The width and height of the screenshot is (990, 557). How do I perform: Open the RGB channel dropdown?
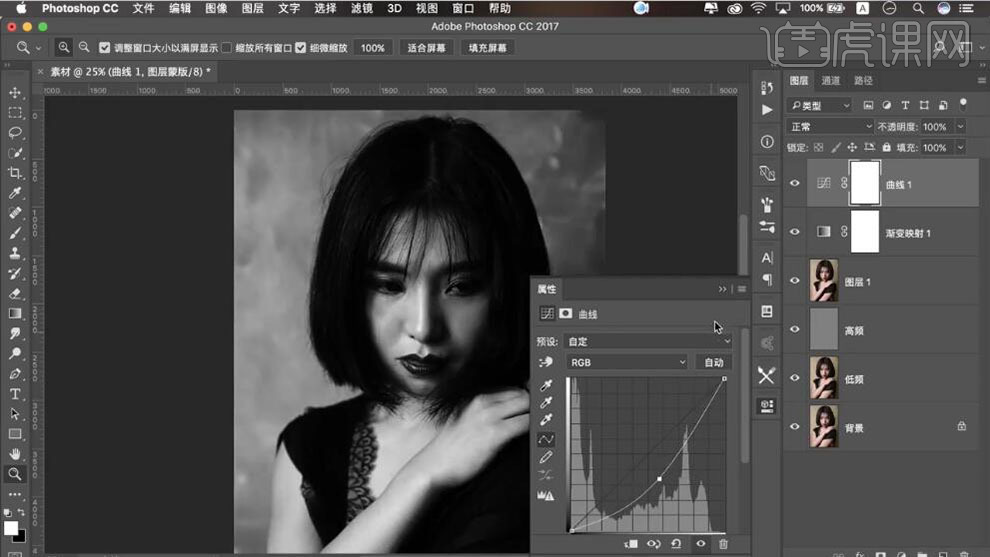(628, 362)
